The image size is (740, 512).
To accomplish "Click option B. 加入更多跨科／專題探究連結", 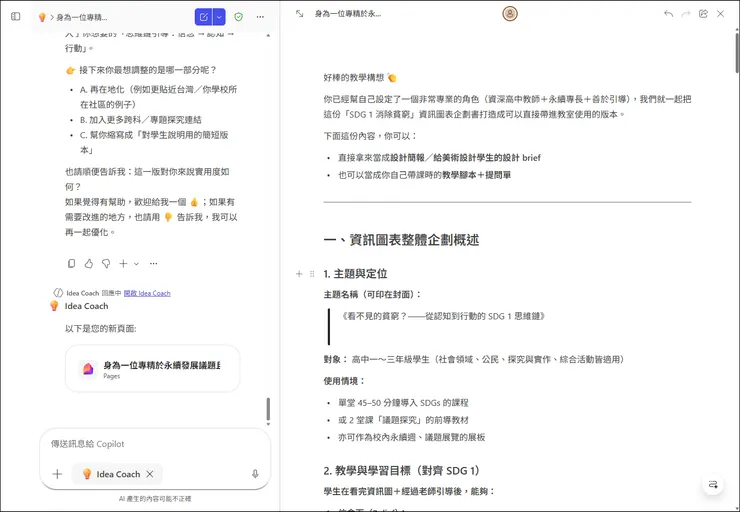I will pyautogui.click(x=141, y=119).
